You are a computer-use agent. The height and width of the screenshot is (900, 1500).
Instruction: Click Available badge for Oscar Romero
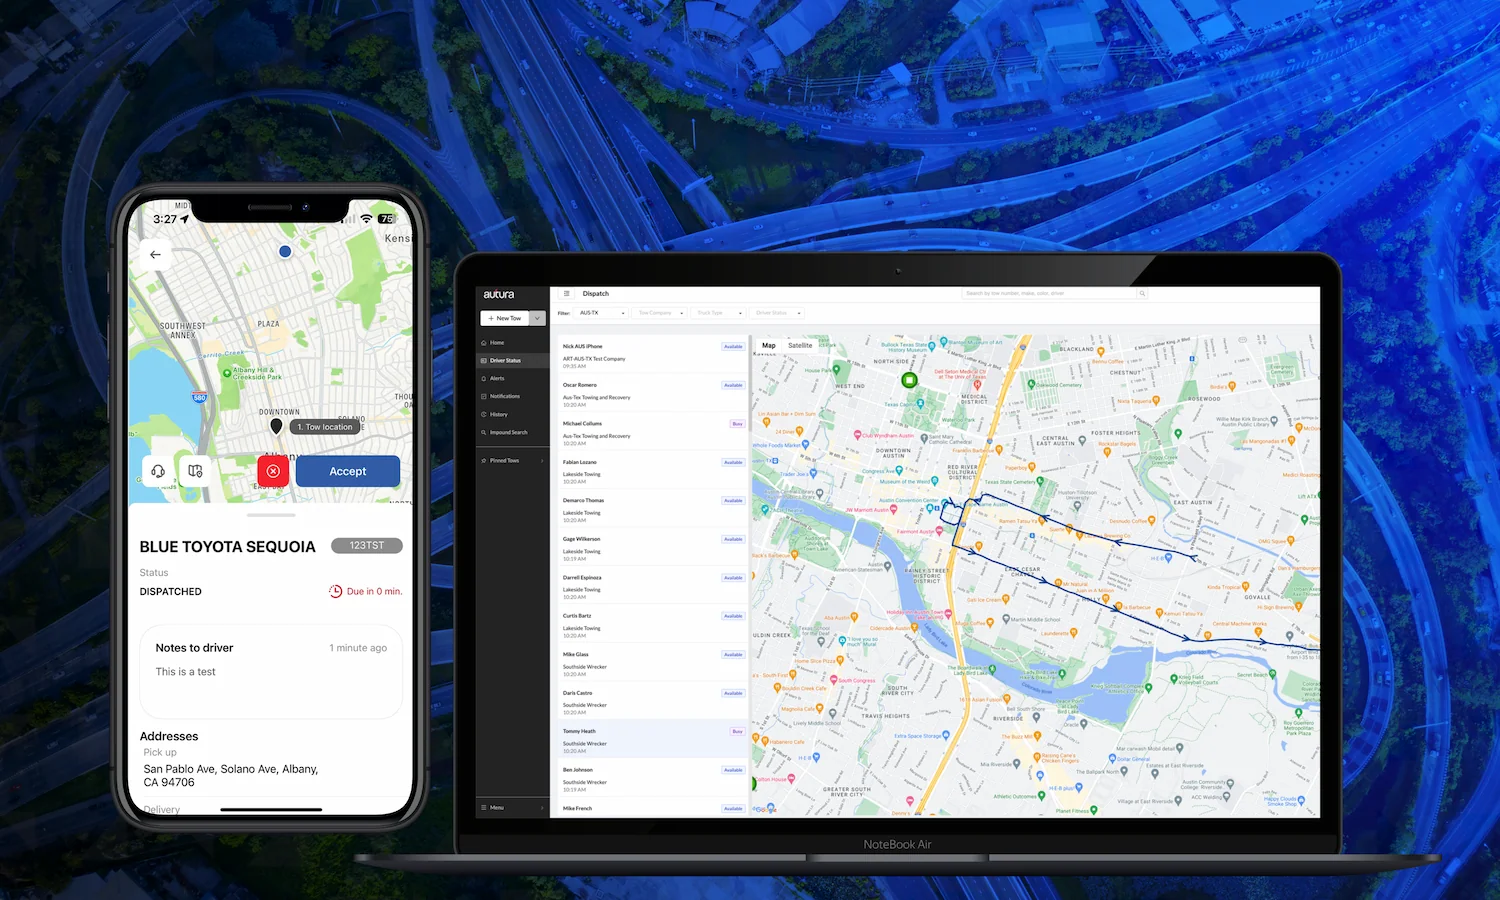(733, 385)
